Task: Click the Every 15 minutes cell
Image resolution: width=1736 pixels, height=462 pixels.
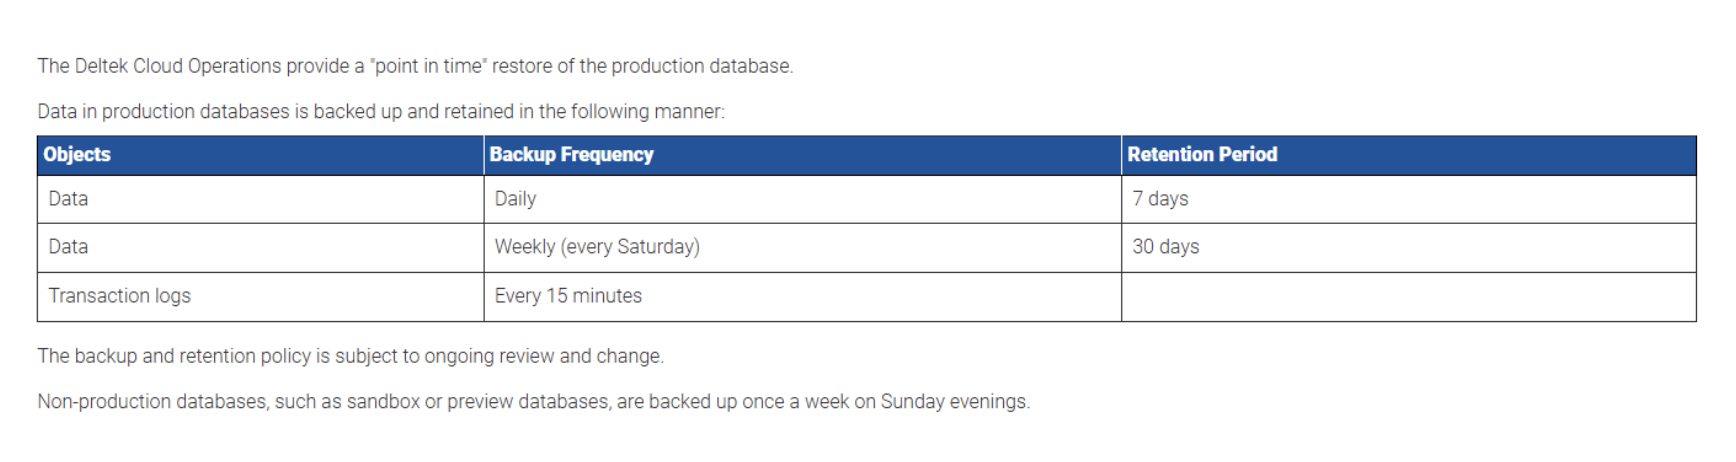Action: tap(568, 296)
